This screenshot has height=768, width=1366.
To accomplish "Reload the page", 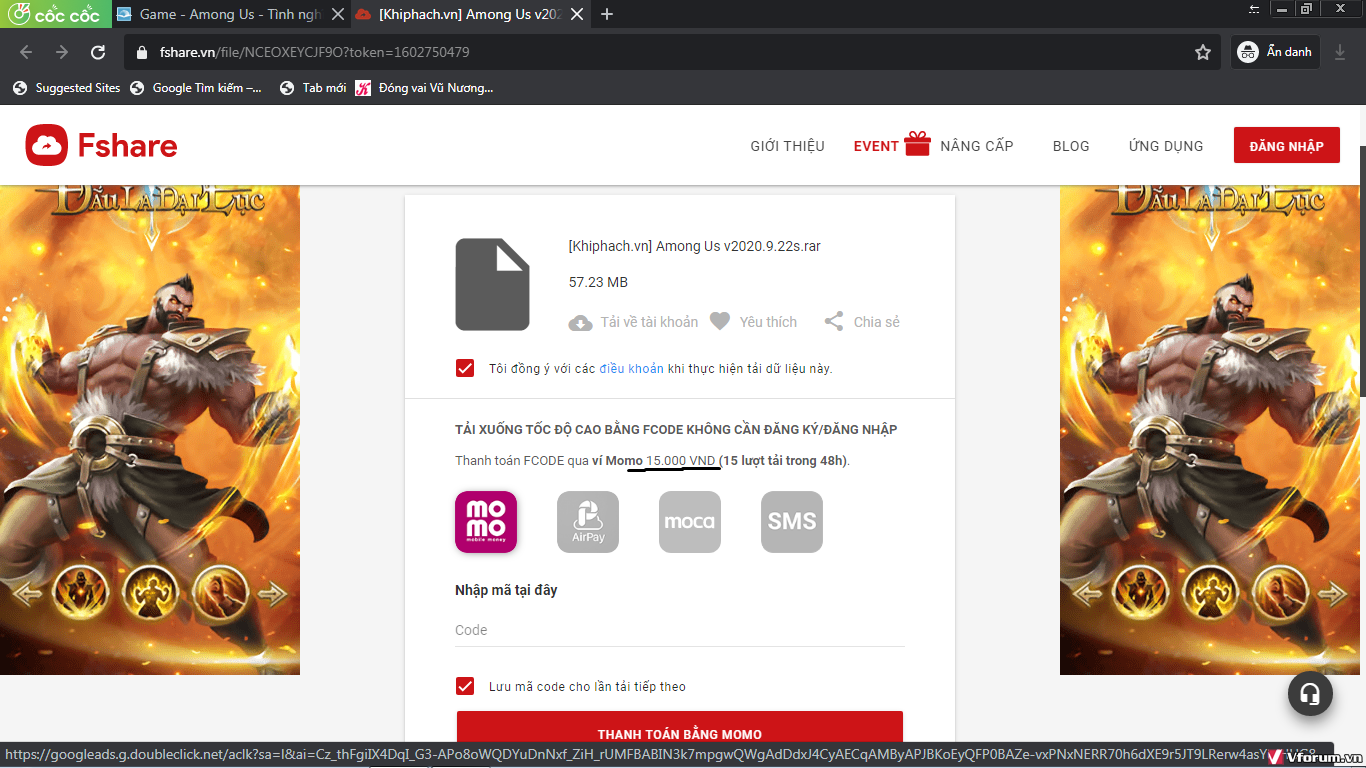I will coord(98,52).
